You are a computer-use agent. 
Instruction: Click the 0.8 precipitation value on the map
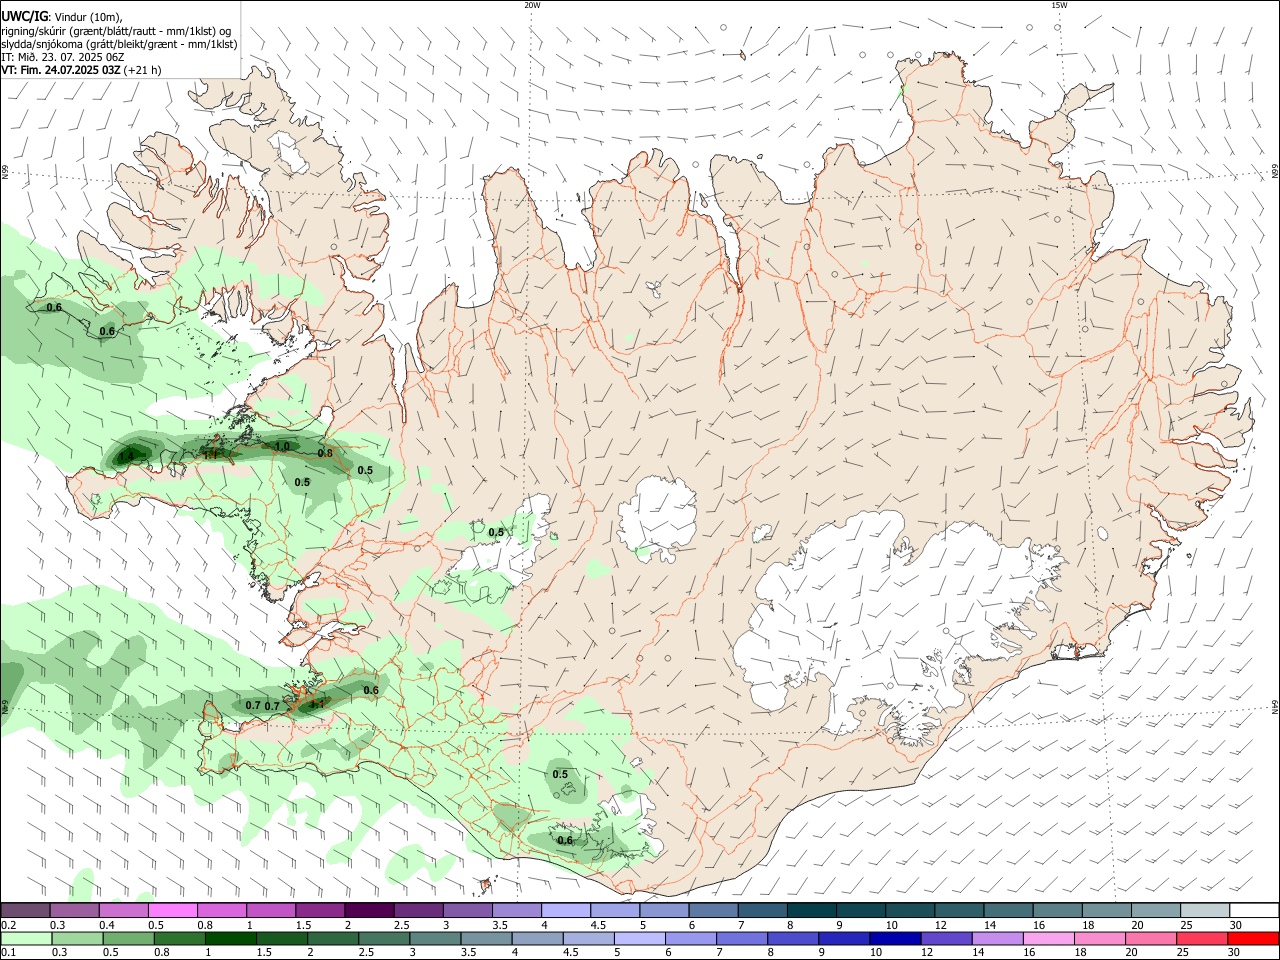(325, 453)
